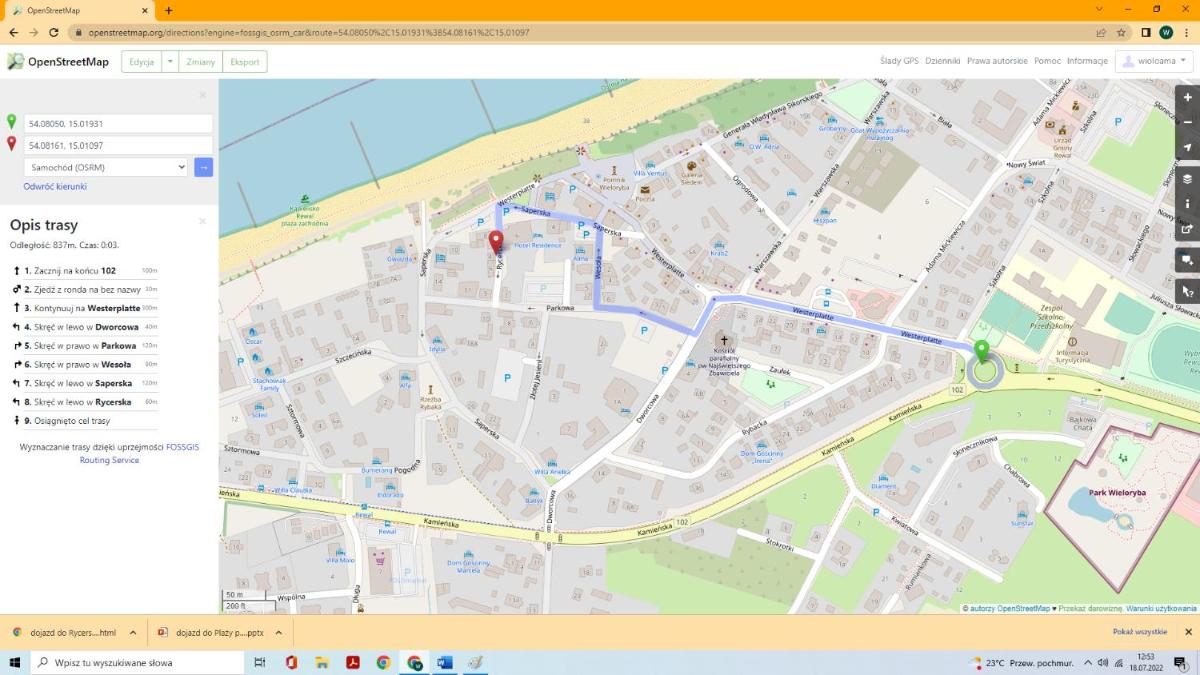
Task: Click the red destination marker on map
Action: (x=495, y=243)
